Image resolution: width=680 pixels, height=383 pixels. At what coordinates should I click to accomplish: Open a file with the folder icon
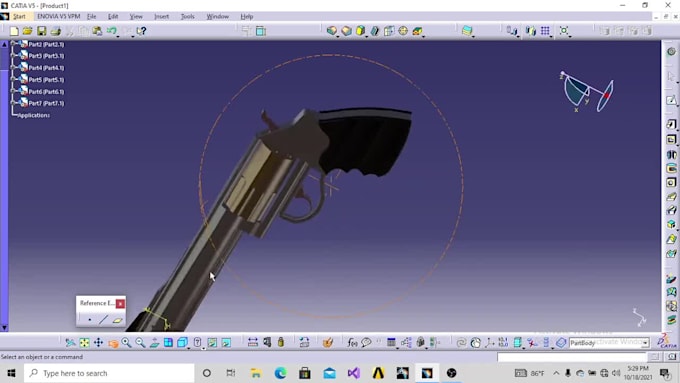point(27,31)
